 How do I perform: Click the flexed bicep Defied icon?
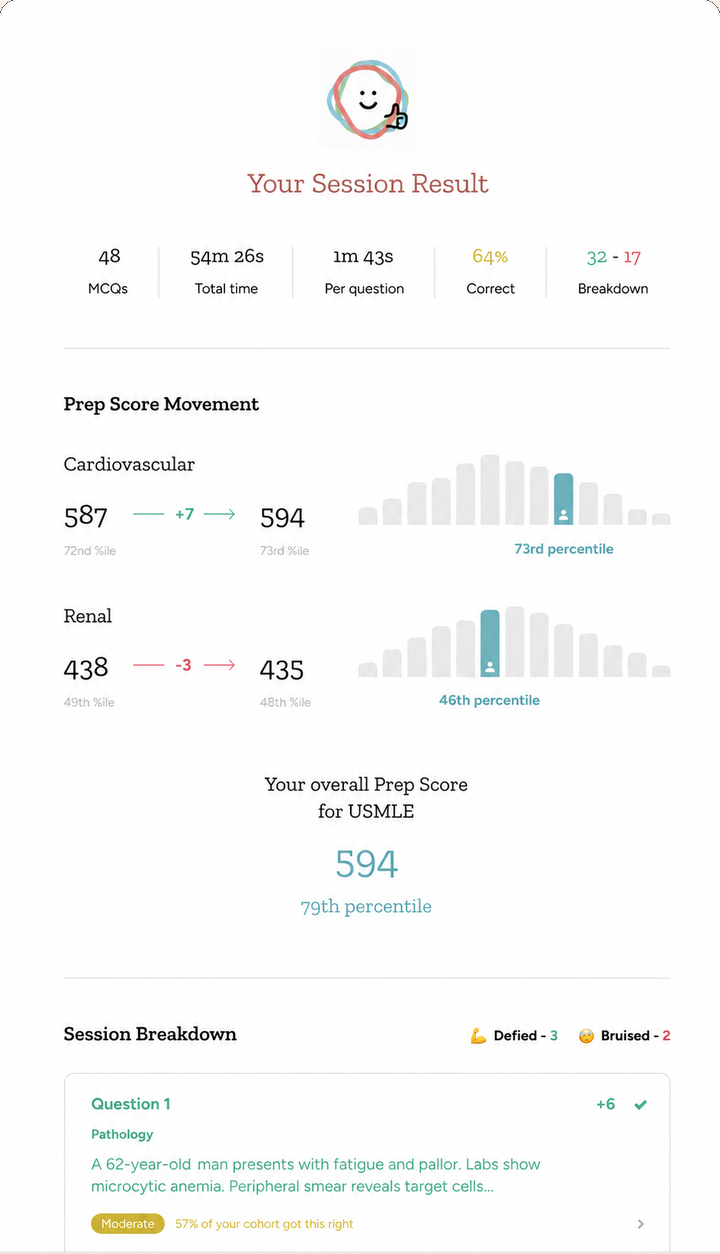click(x=478, y=1036)
